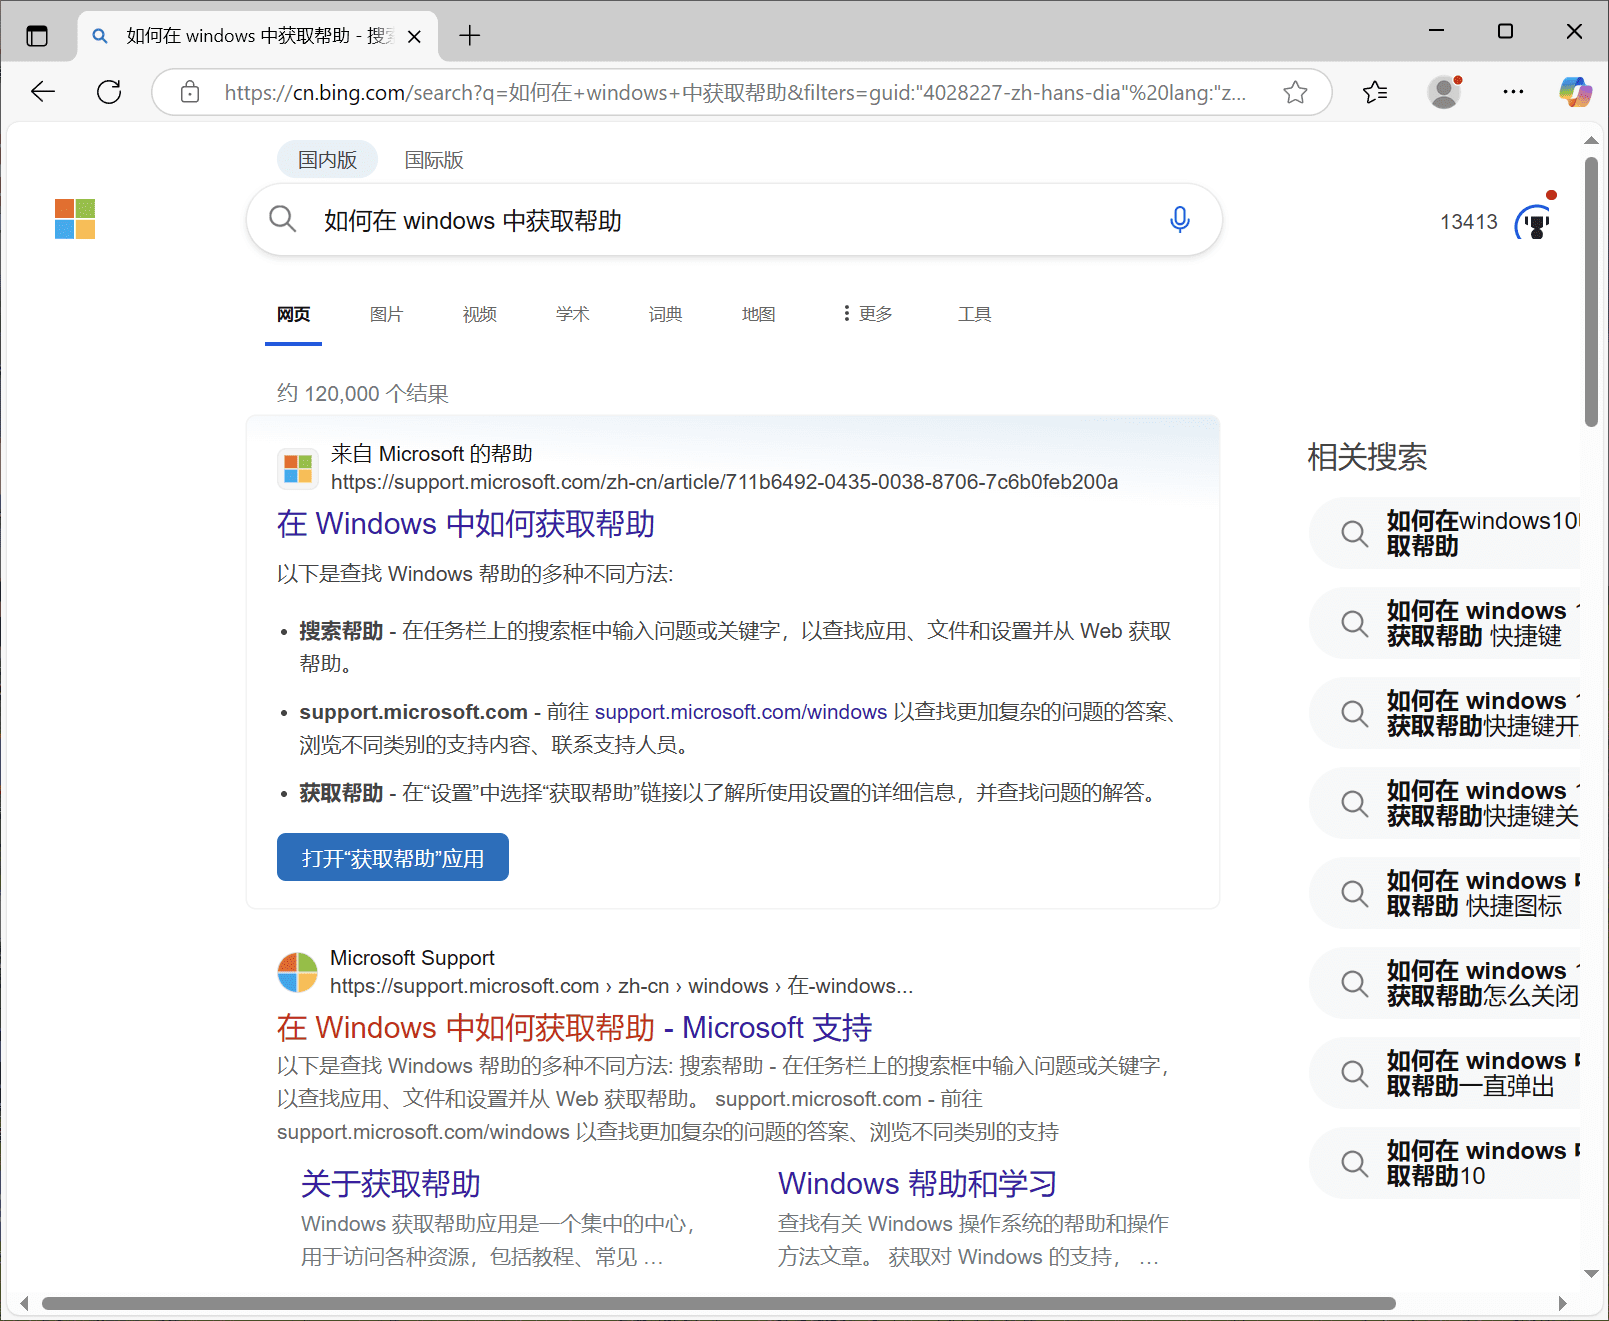The height and width of the screenshot is (1321, 1609).
Task: Launch the Copilot sidebar icon
Action: [1575, 92]
